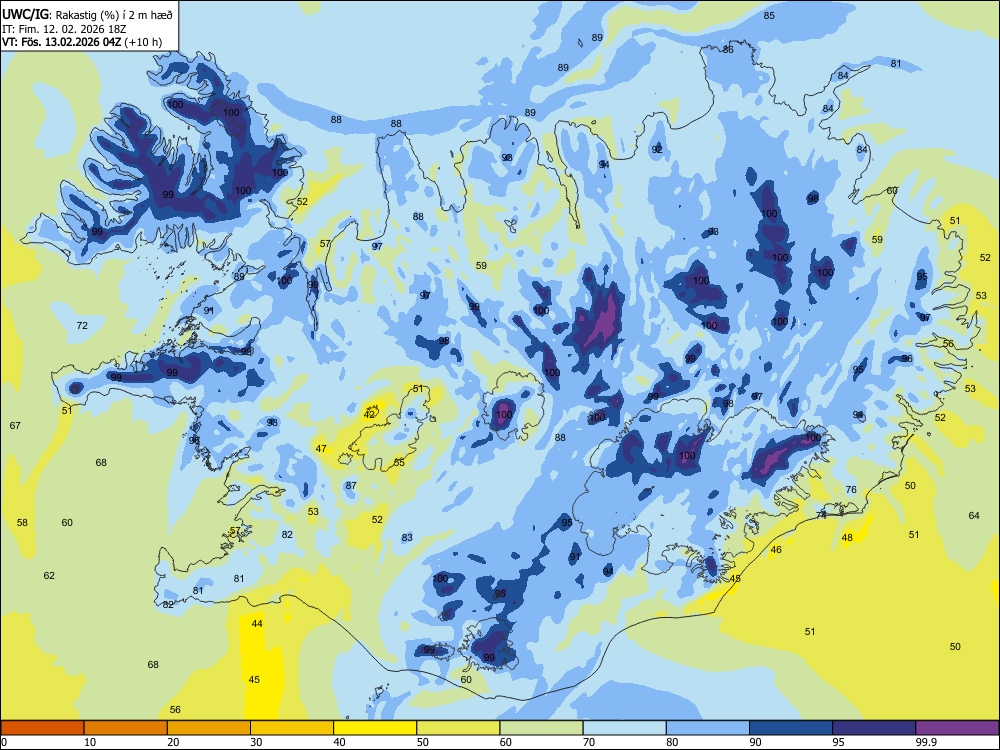Viewport: 1000px width, 750px height.
Task: Click the 95–99.9 navy legend swatch
Action: (874, 728)
